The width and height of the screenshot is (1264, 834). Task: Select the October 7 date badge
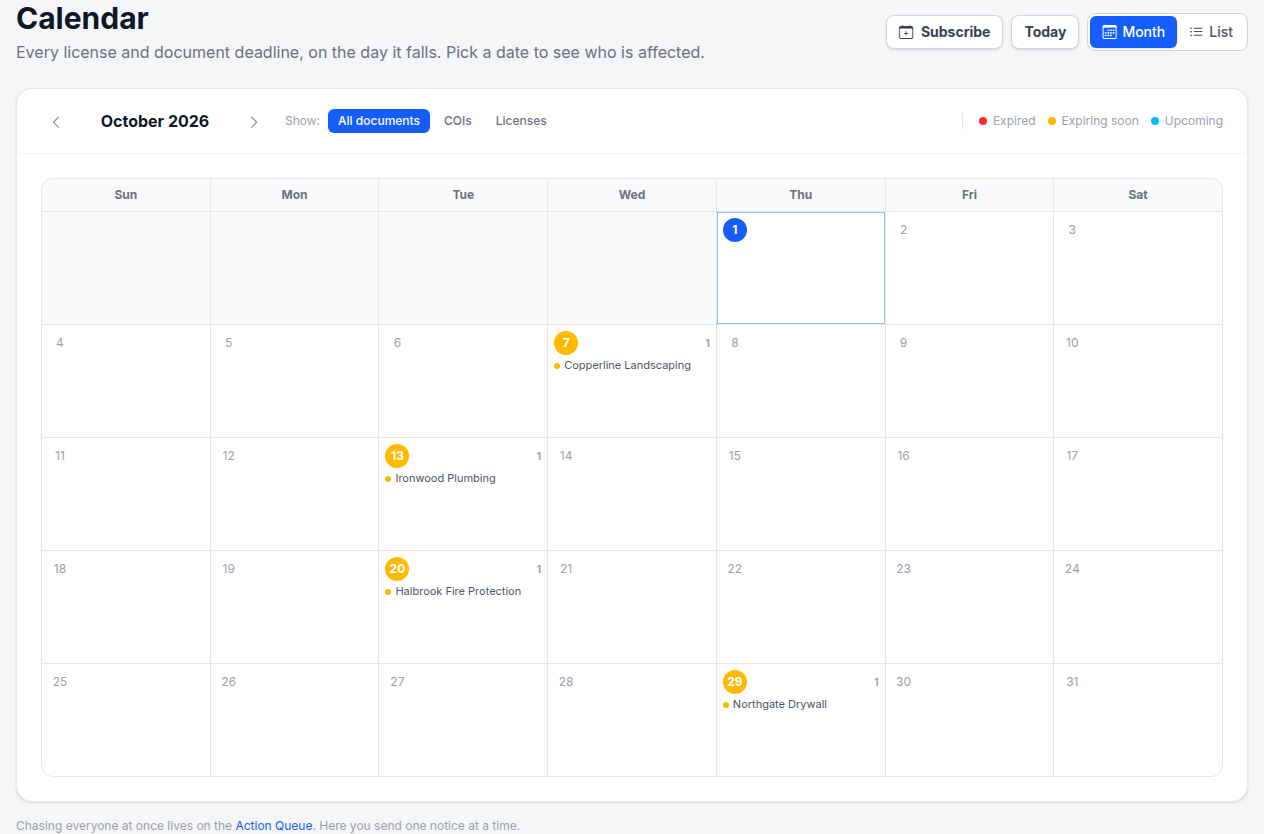566,343
